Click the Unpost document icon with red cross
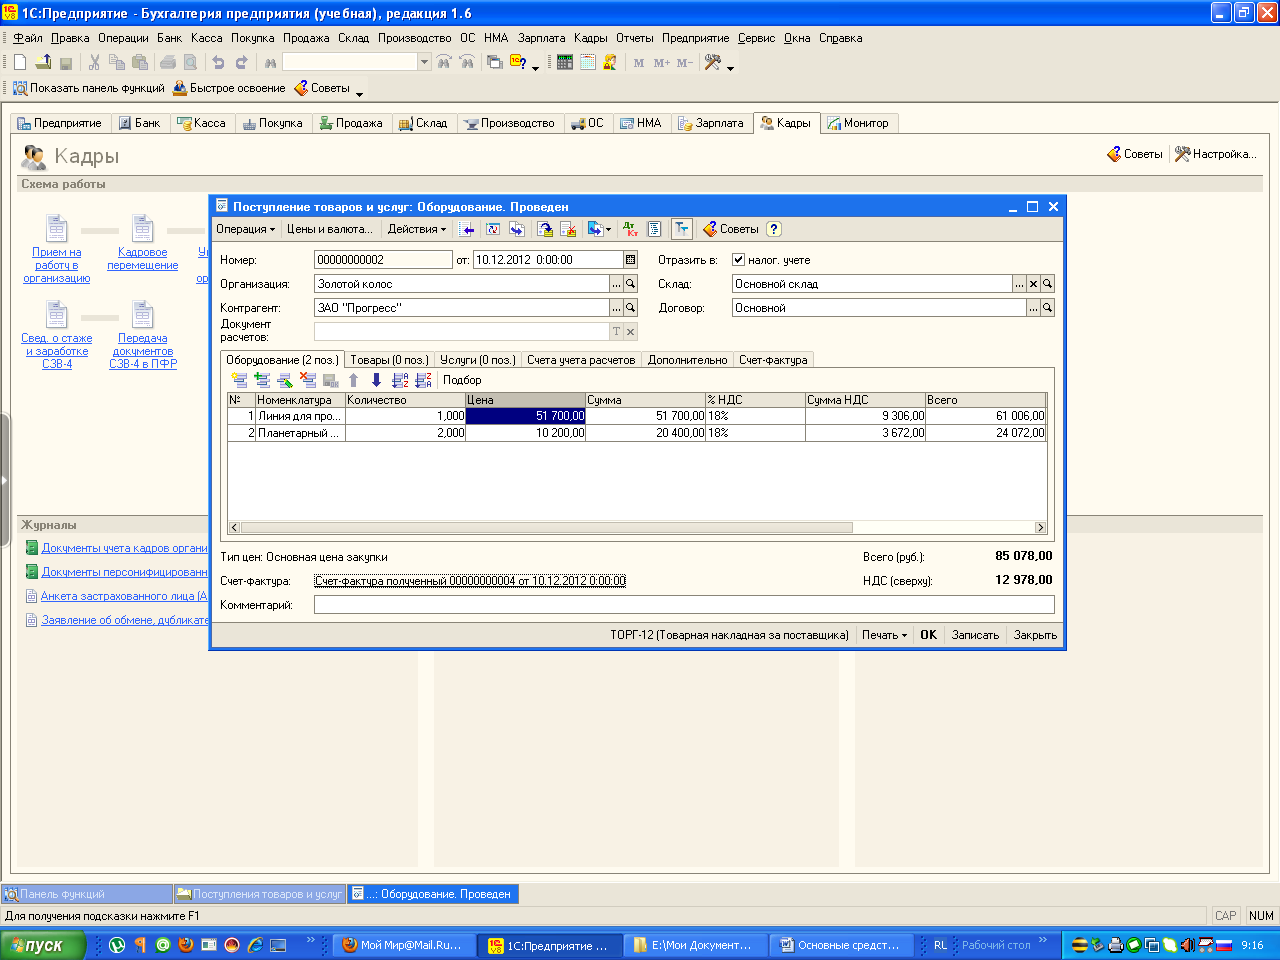The image size is (1280, 960). 568,229
